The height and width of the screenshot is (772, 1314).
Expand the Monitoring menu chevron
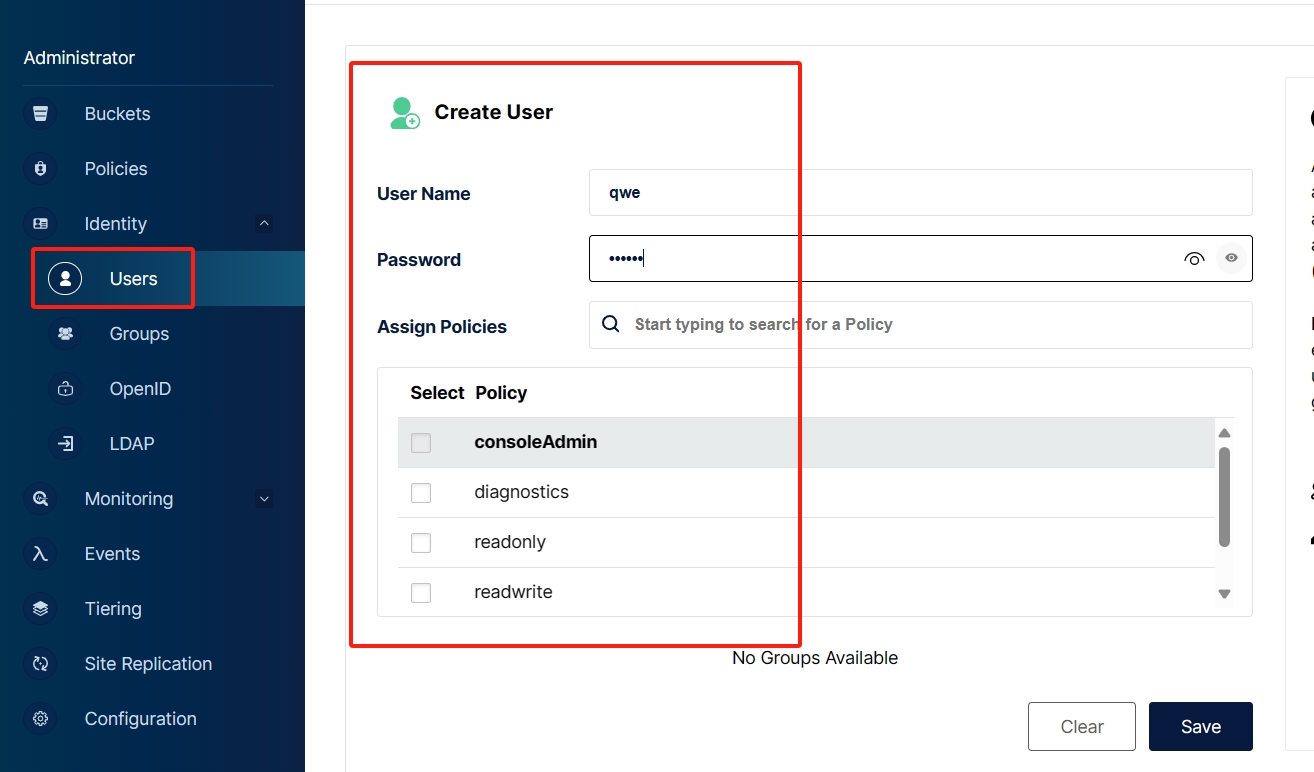pos(264,499)
